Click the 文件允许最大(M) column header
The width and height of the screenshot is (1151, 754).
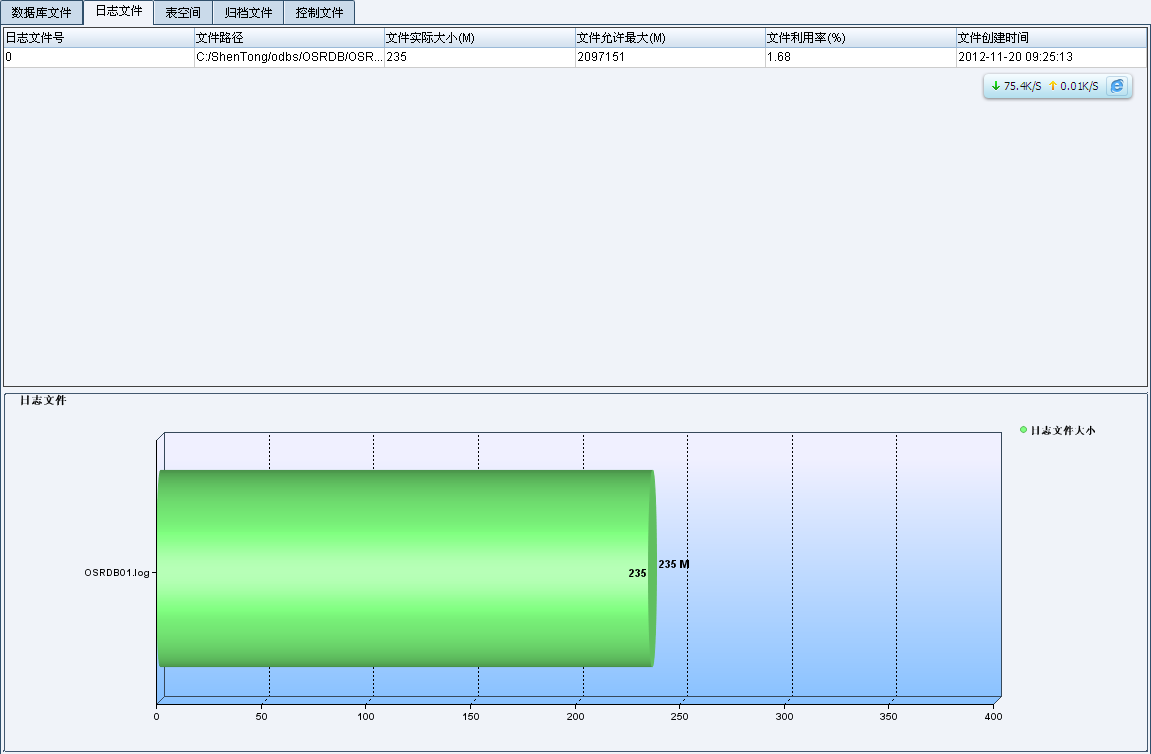click(x=669, y=38)
